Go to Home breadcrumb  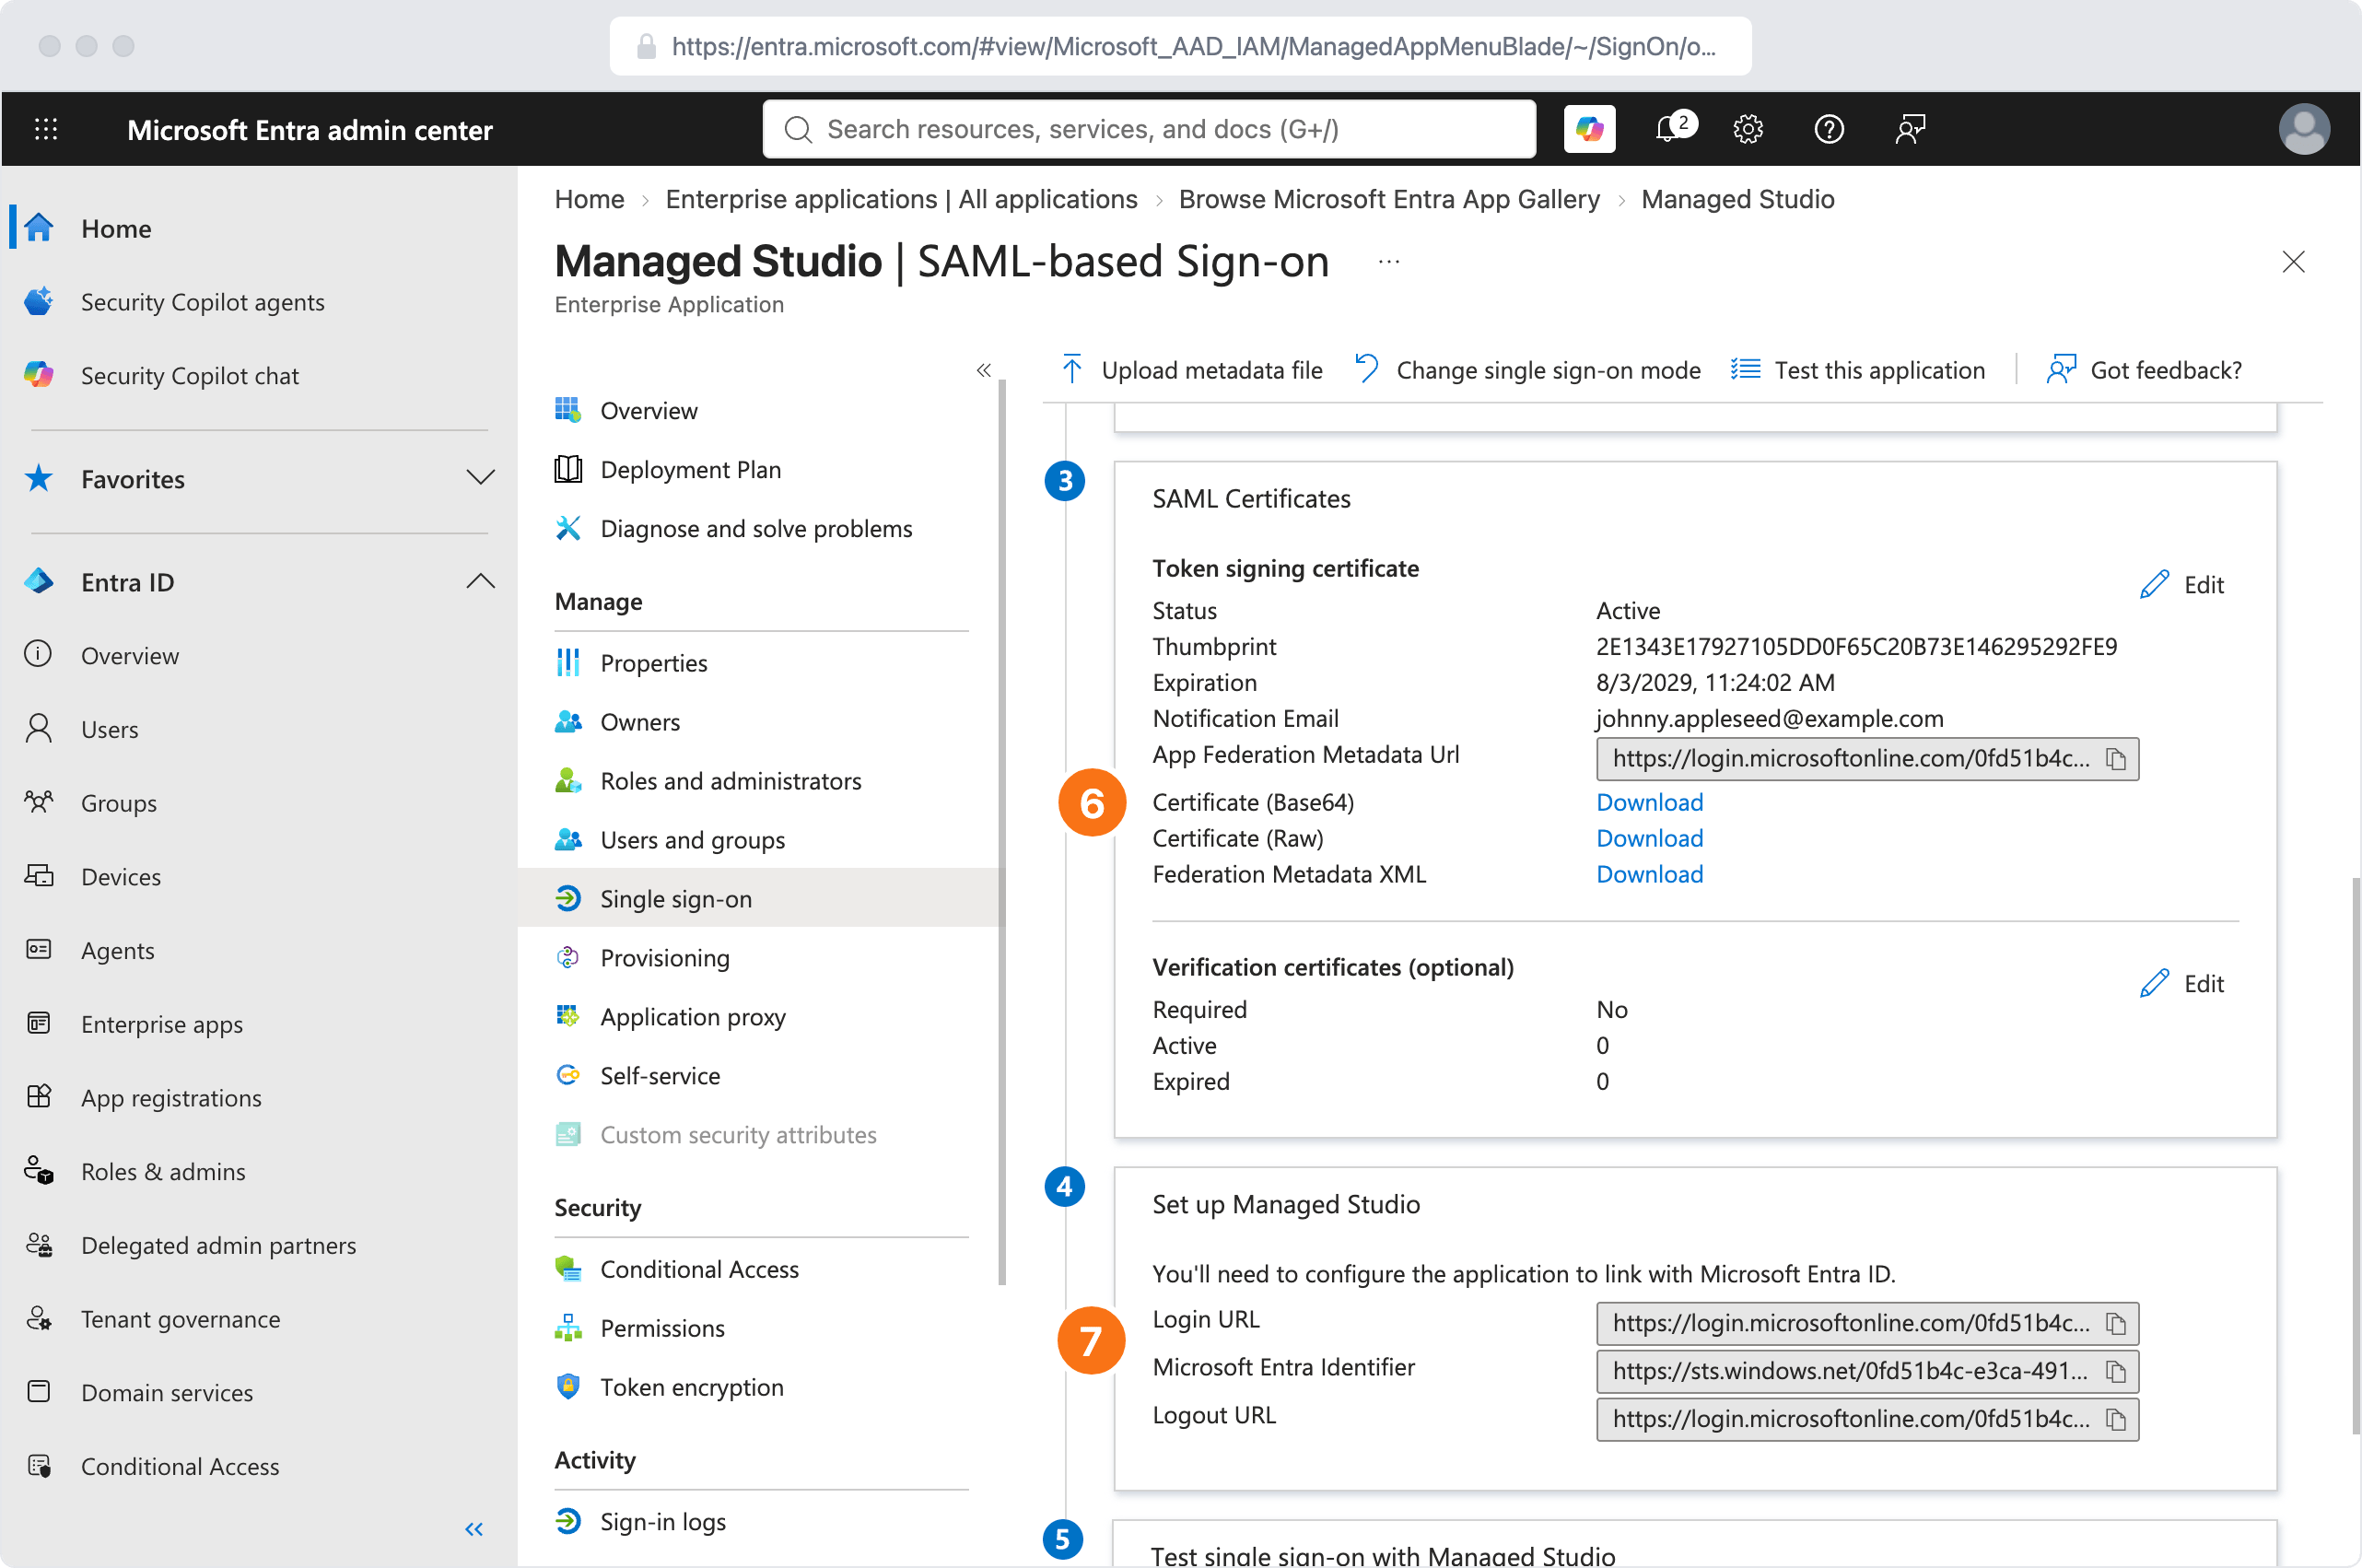click(x=589, y=199)
